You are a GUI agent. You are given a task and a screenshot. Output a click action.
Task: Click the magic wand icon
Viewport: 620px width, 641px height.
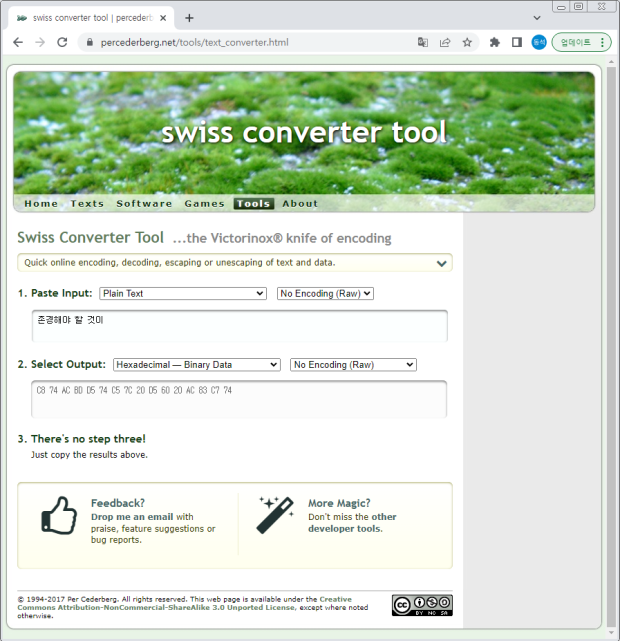pos(275,515)
